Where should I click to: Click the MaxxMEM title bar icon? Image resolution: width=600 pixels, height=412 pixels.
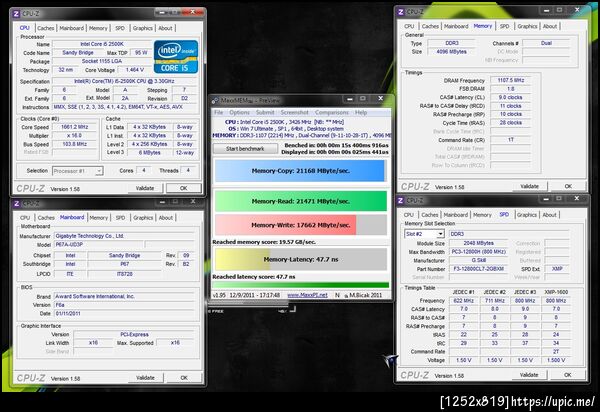[215, 101]
